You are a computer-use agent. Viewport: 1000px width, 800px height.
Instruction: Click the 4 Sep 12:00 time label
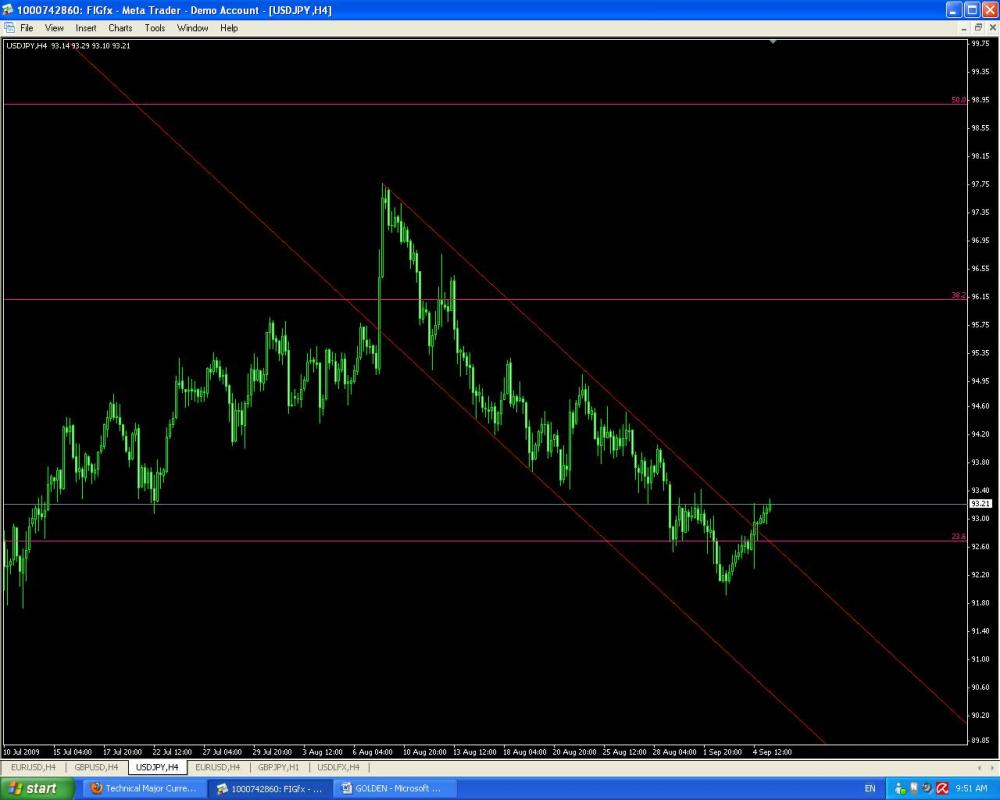[x=772, y=752]
